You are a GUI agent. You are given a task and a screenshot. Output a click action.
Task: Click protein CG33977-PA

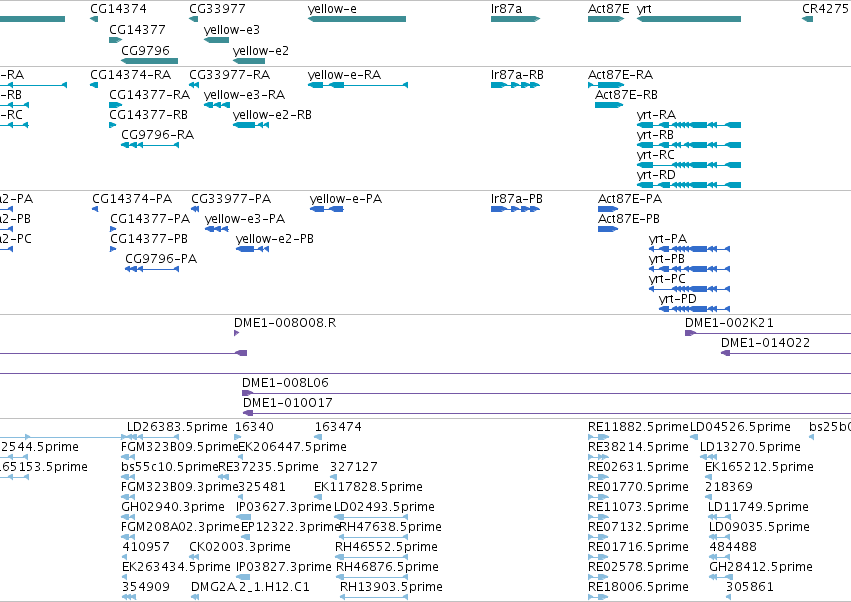tap(231, 199)
